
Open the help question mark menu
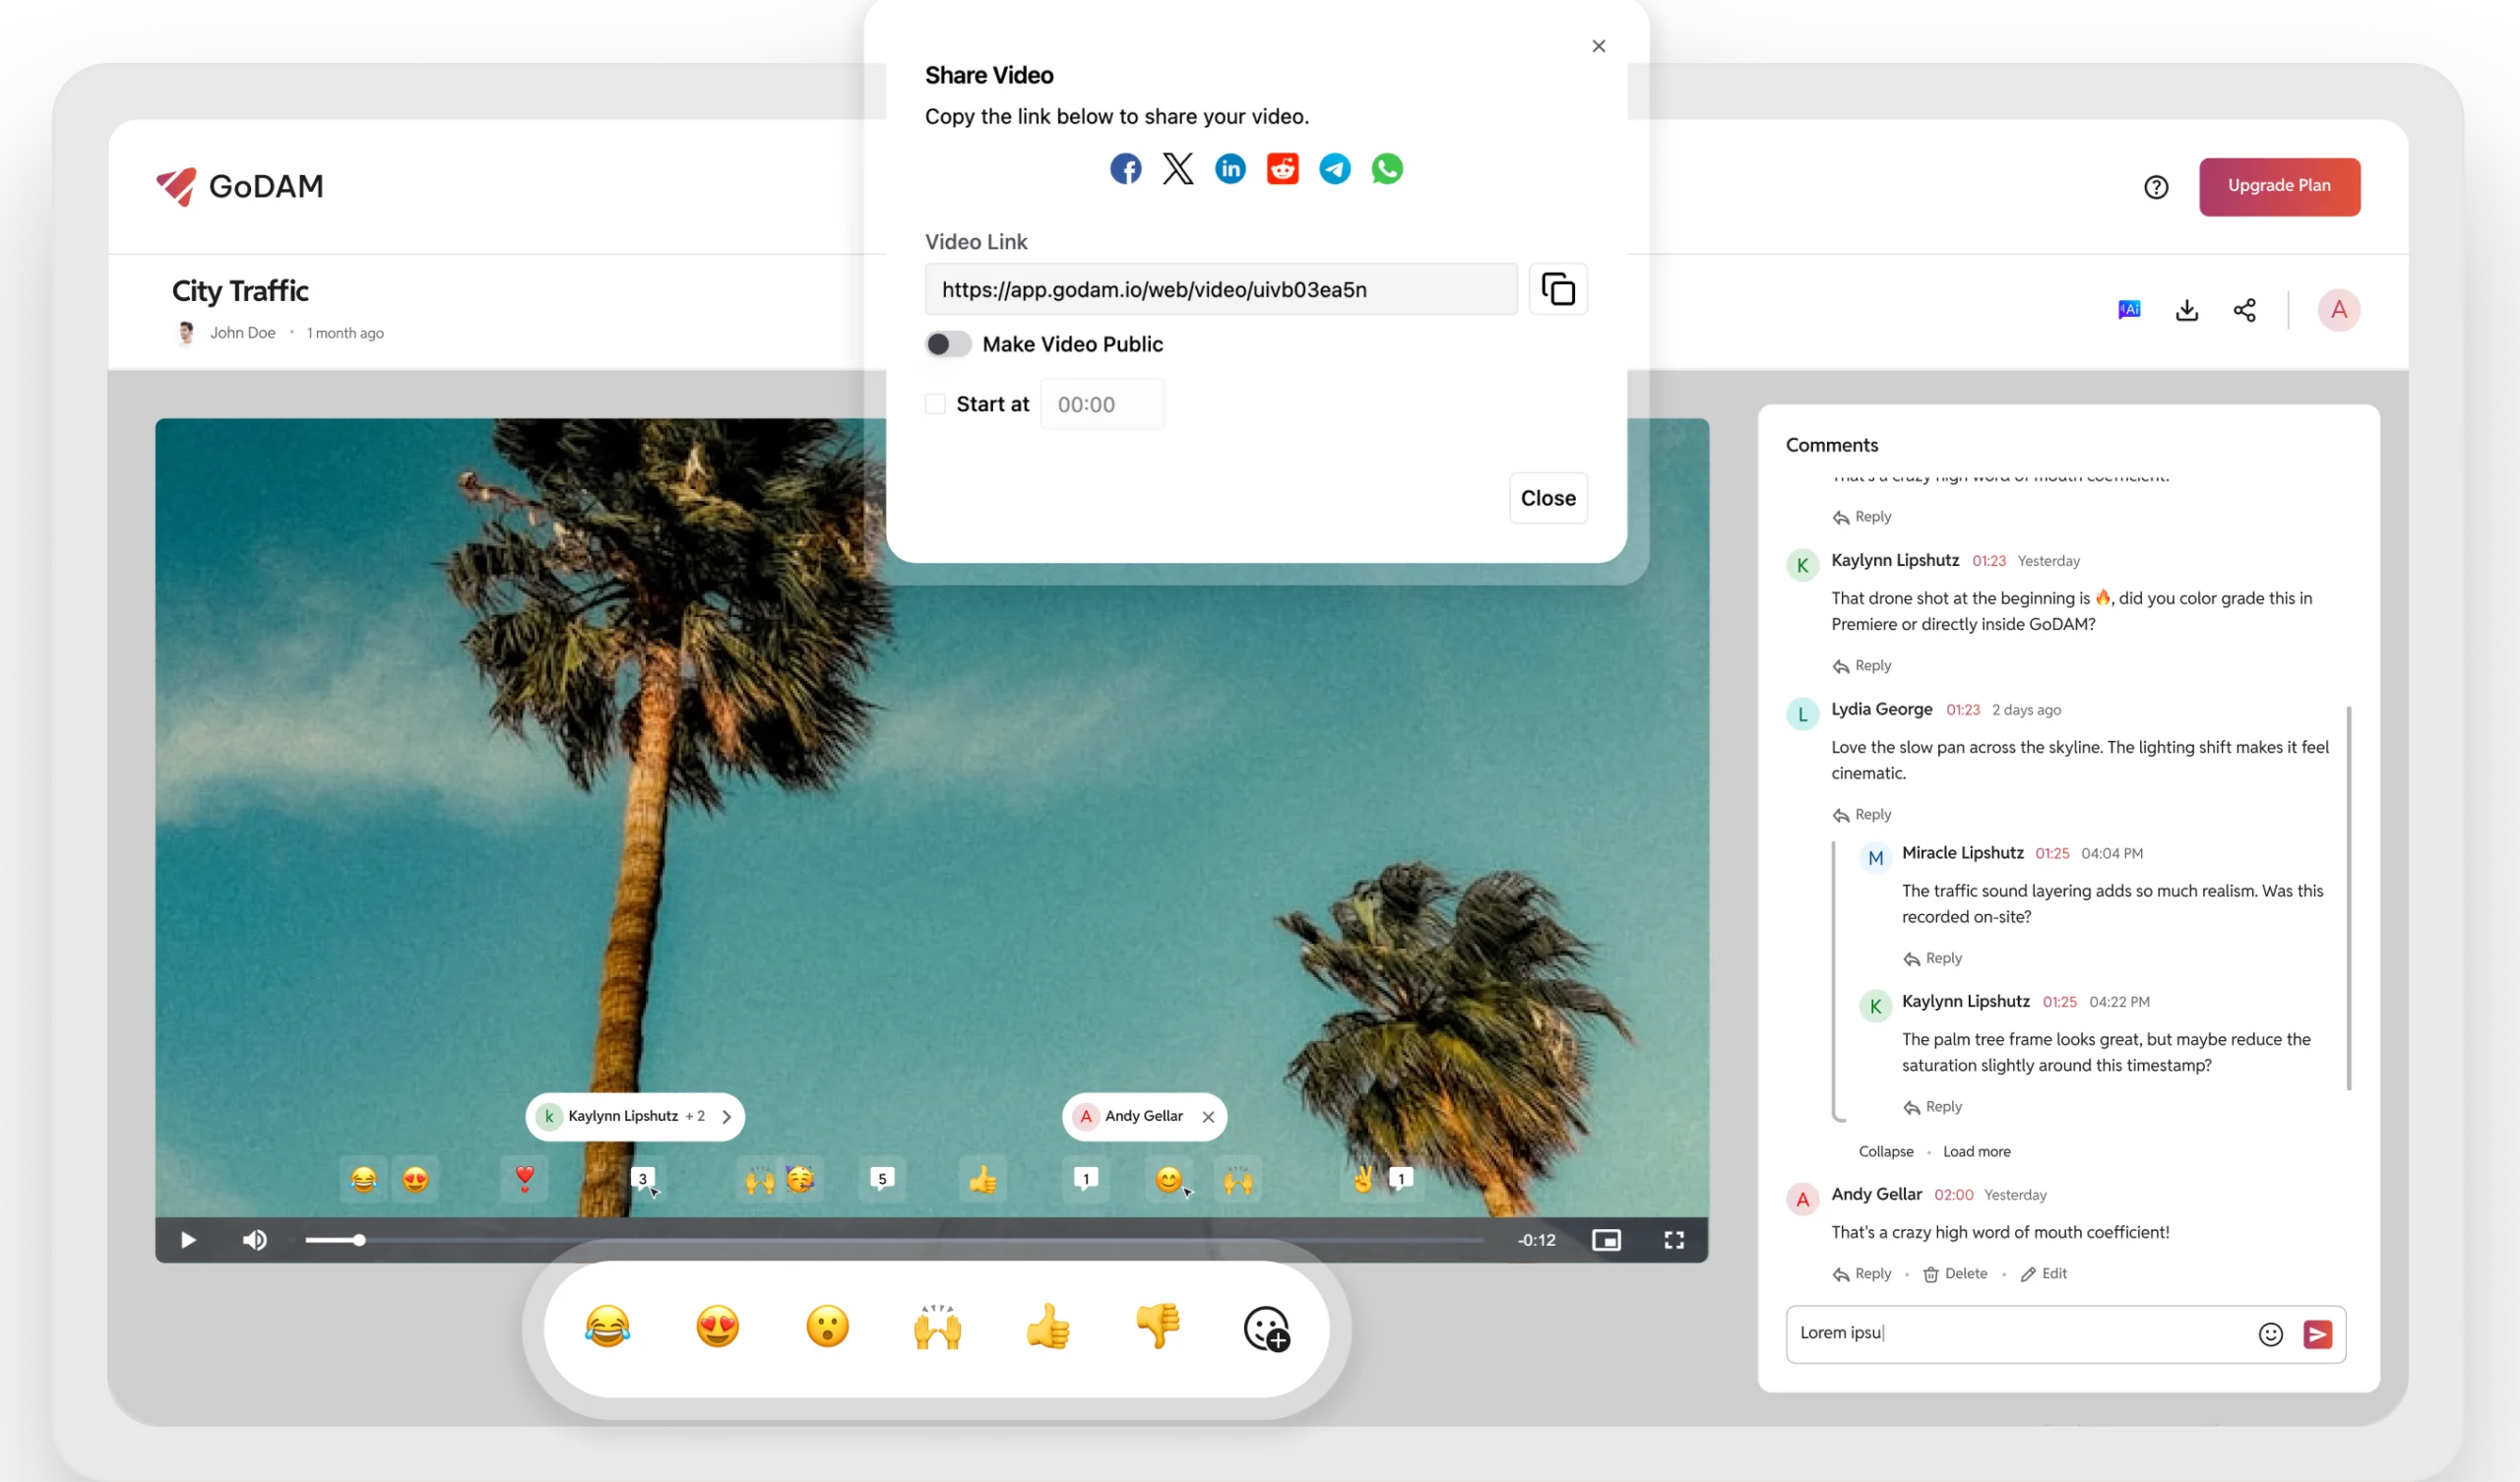click(x=2156, y=187)
